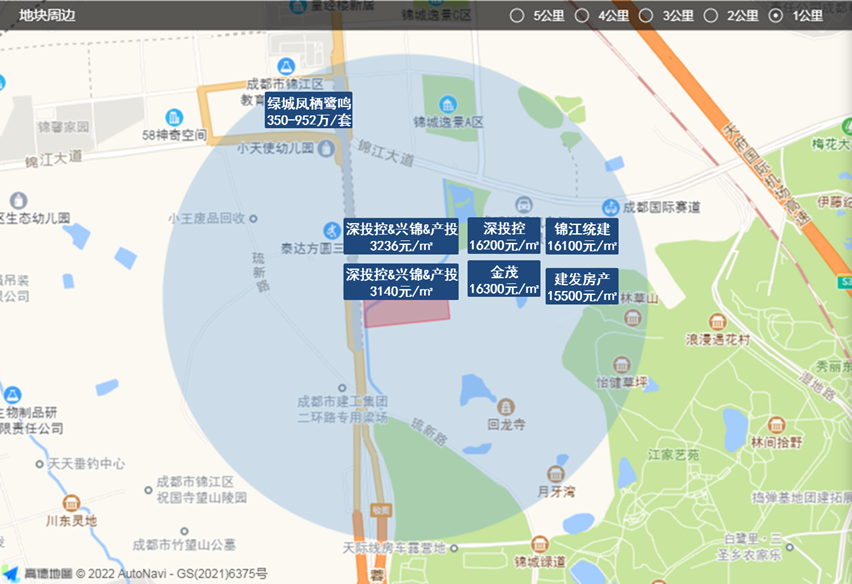Image resolution: width=852 pixels, height=584 pixels.
Task: Click the 天天垂钓中心 point marker
Action: pyautogui.click(x=39, y=464)
